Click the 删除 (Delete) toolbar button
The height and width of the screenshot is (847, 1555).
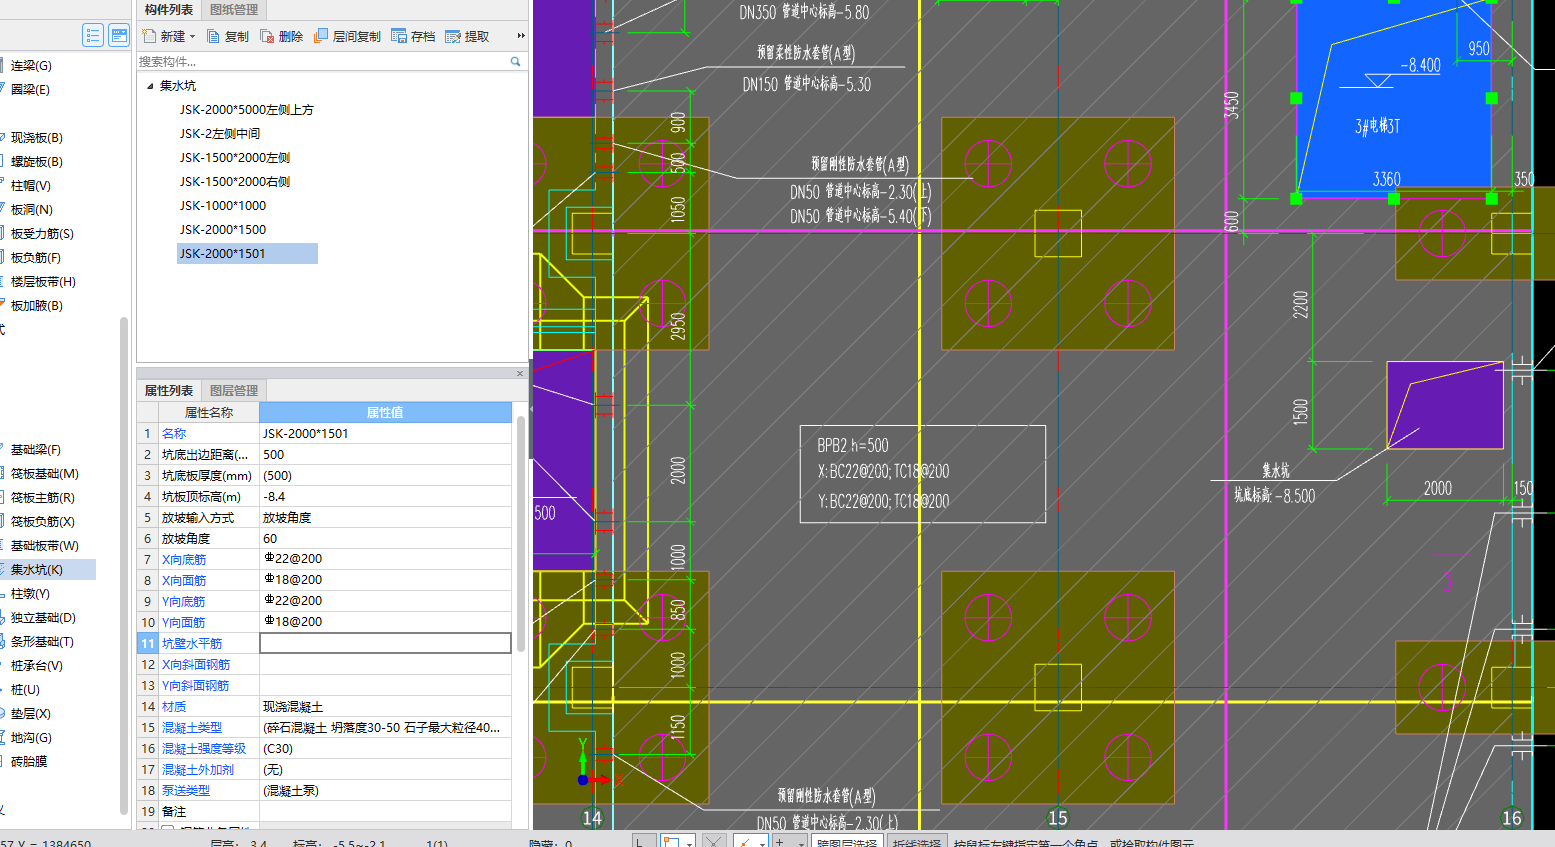[x=282, y=36]
